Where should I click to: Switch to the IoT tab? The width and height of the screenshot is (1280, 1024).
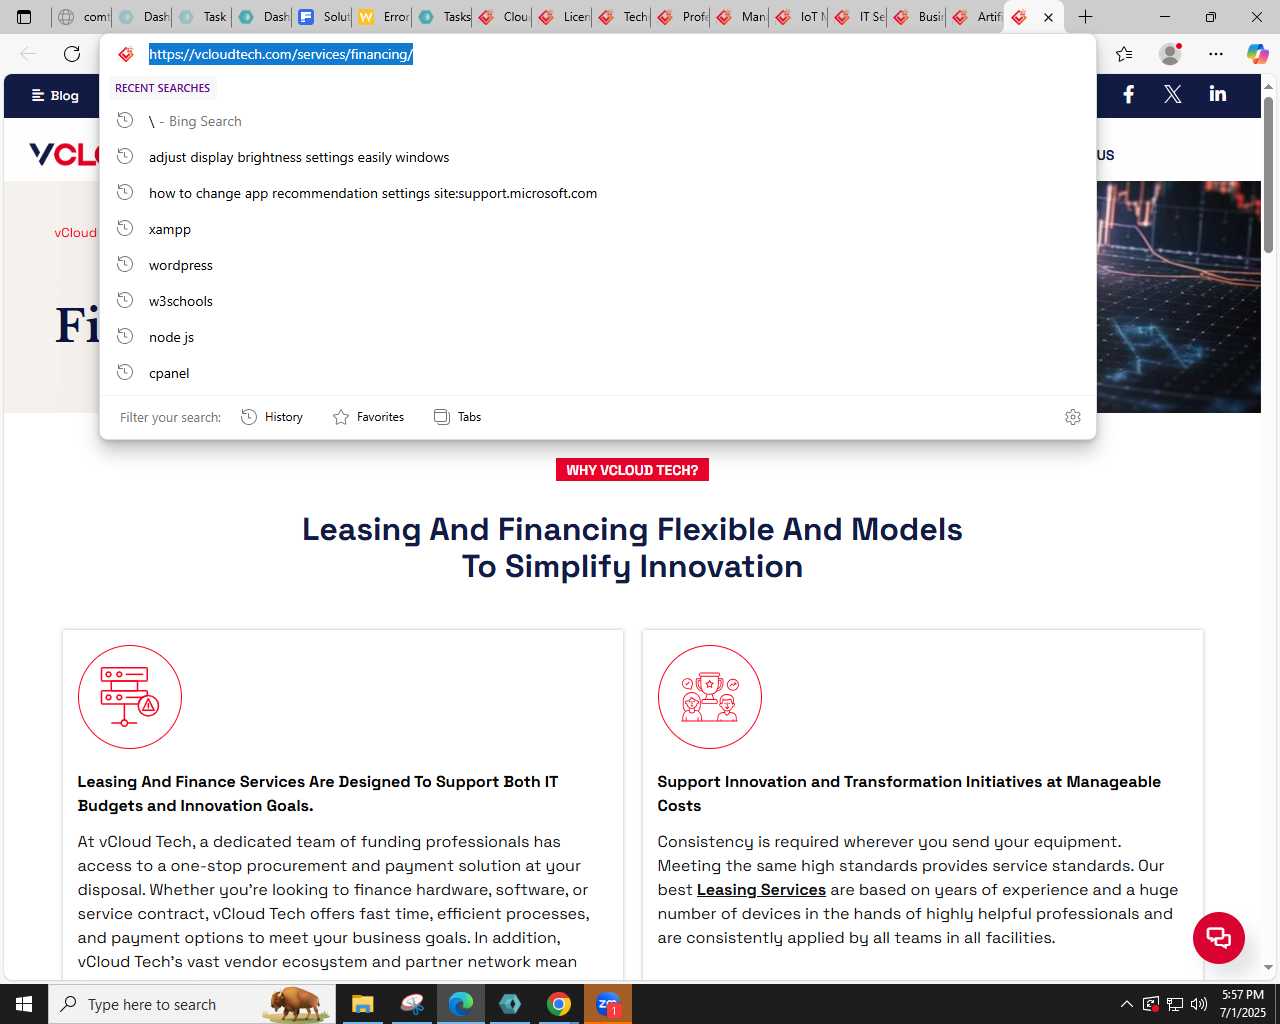pyautogui.click(x=799, y=17)
